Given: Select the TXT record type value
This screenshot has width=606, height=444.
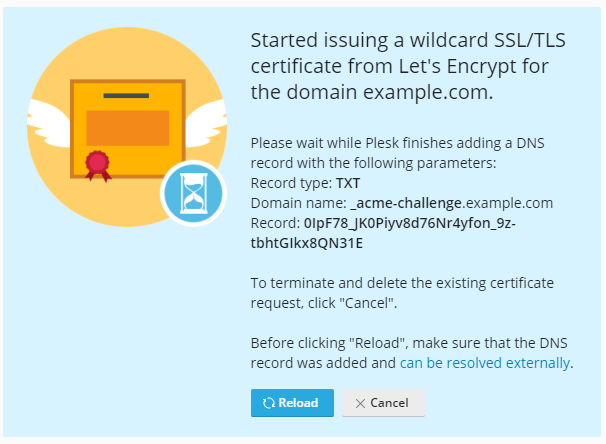Looking at the screenshot, I should (347, 183).
